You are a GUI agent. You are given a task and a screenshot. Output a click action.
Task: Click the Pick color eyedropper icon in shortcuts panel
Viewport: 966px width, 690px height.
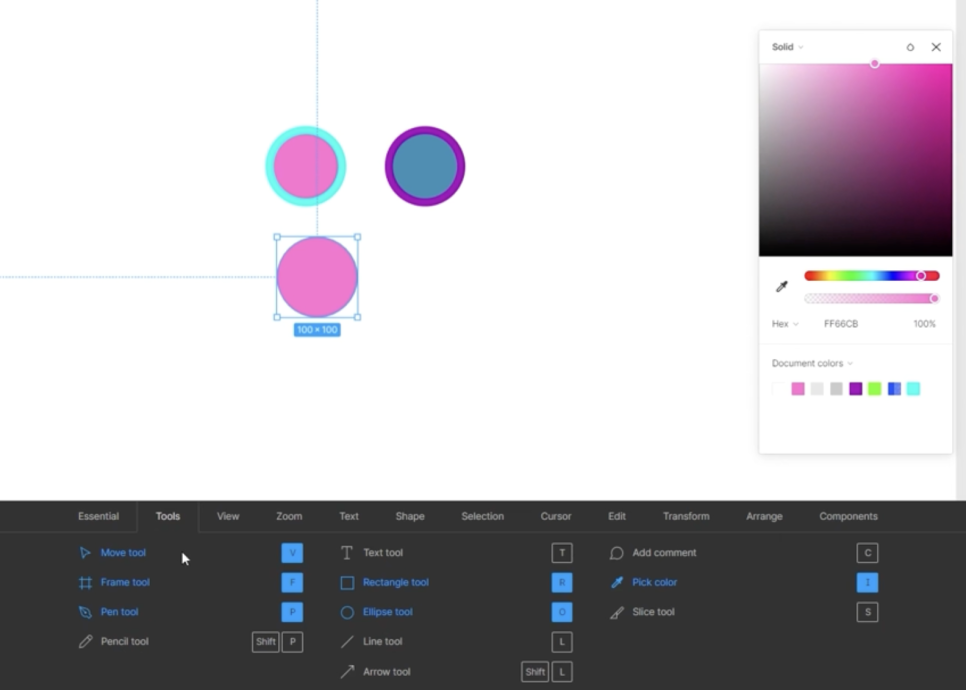[x=617, y=582]
